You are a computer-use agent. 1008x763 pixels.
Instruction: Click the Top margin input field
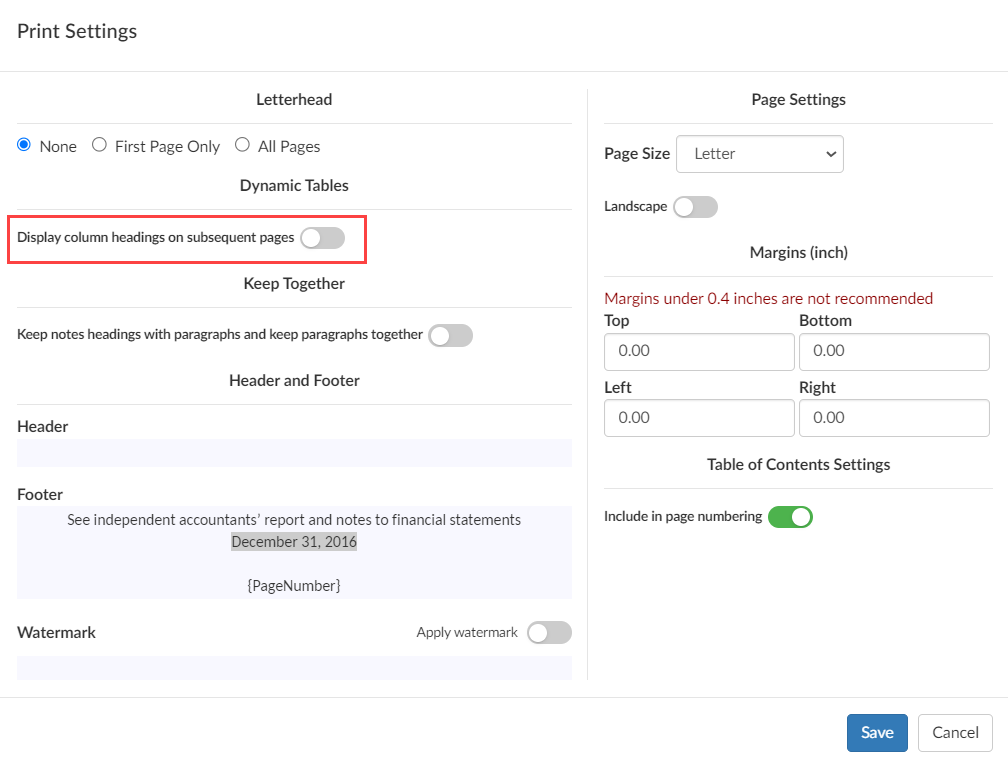(699, 352)
